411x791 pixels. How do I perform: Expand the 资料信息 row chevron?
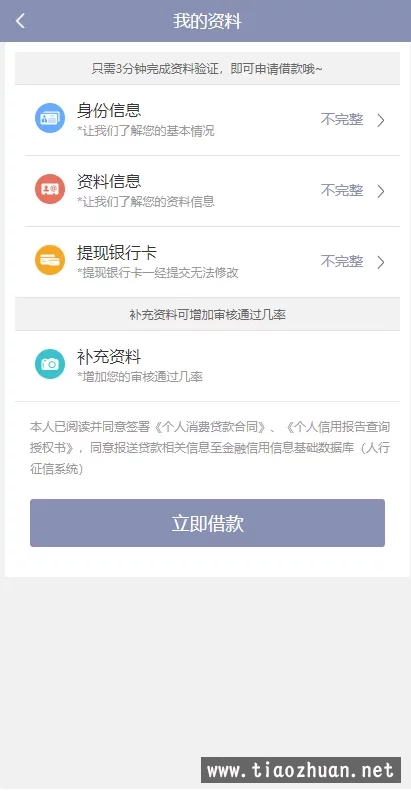[381, 191]
